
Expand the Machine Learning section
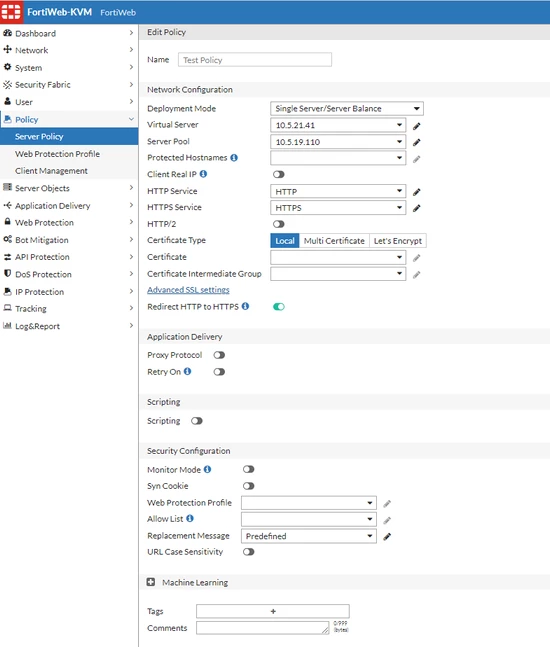coord(151,582)
